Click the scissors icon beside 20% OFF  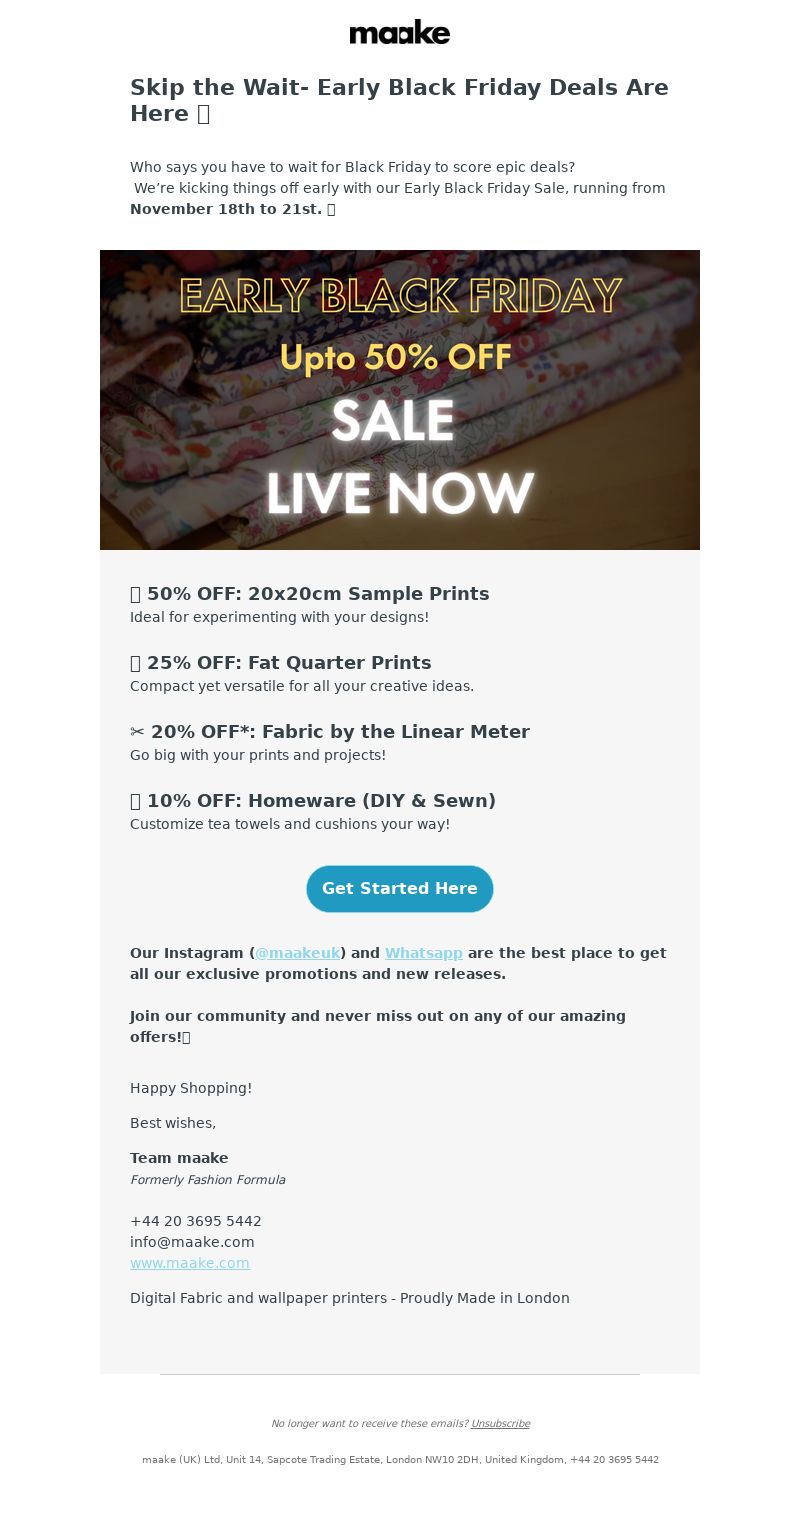point(138,732)
